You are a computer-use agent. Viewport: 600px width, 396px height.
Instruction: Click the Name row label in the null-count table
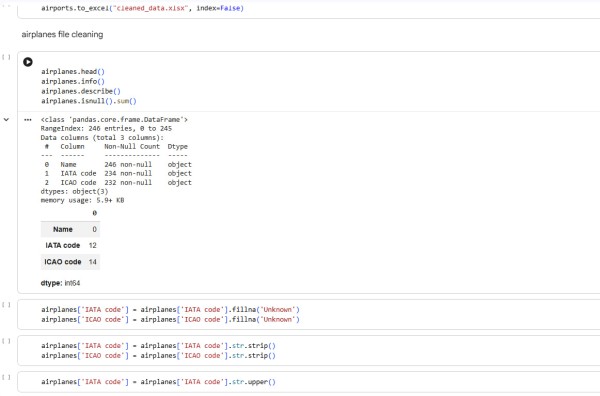63,230
